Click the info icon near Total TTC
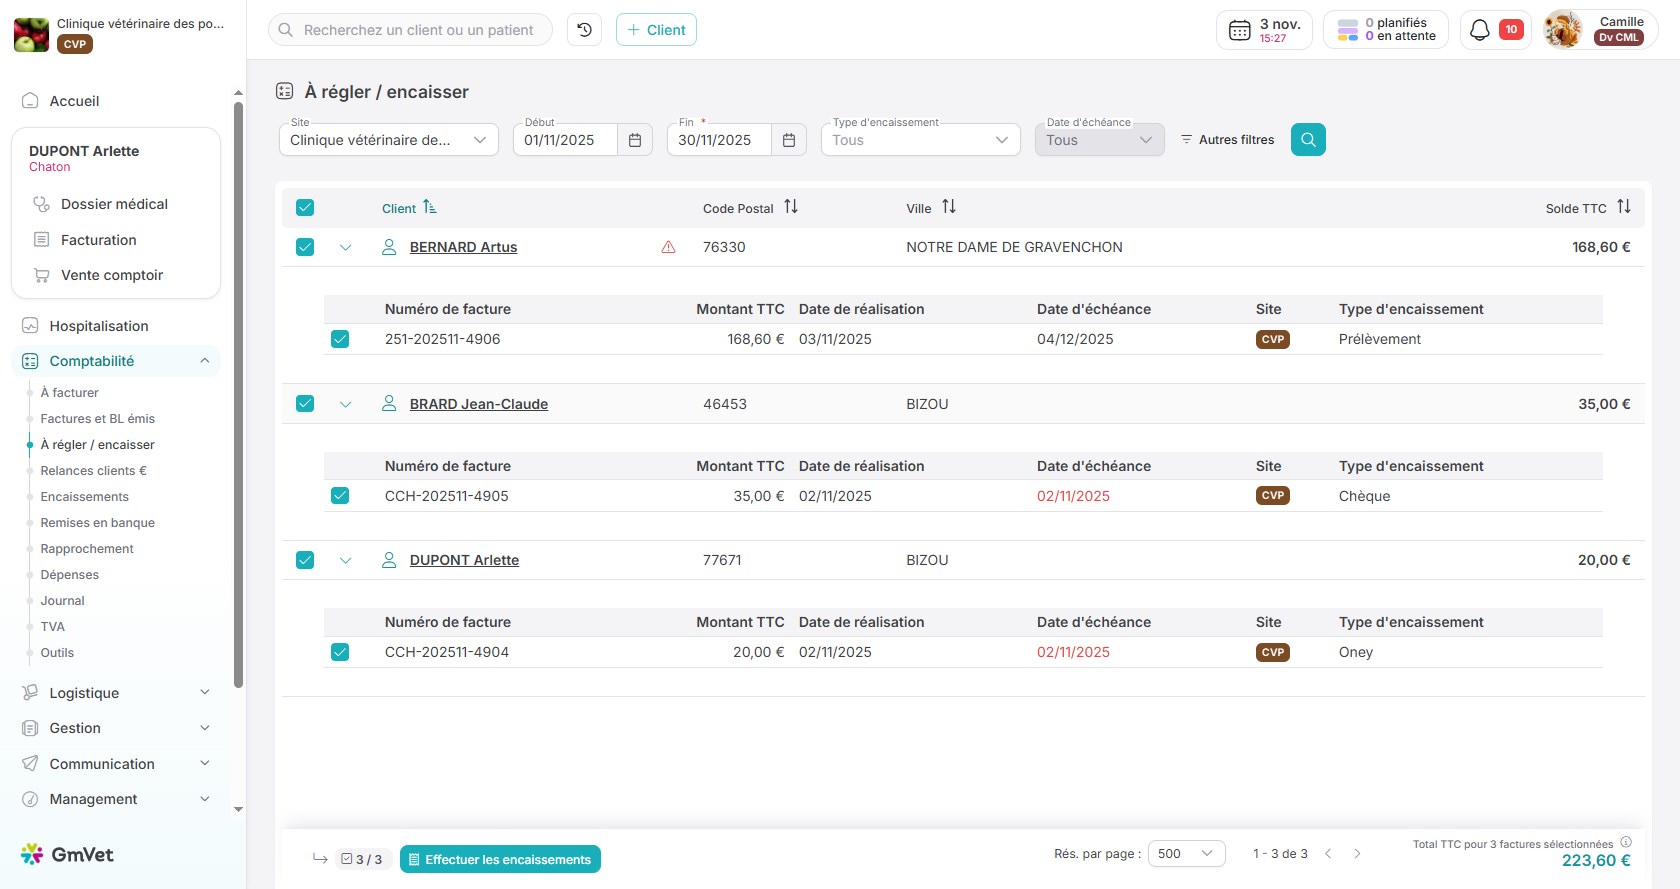Image resolution: width=1680 pixels, height=889 pixels. point(1626,842)
